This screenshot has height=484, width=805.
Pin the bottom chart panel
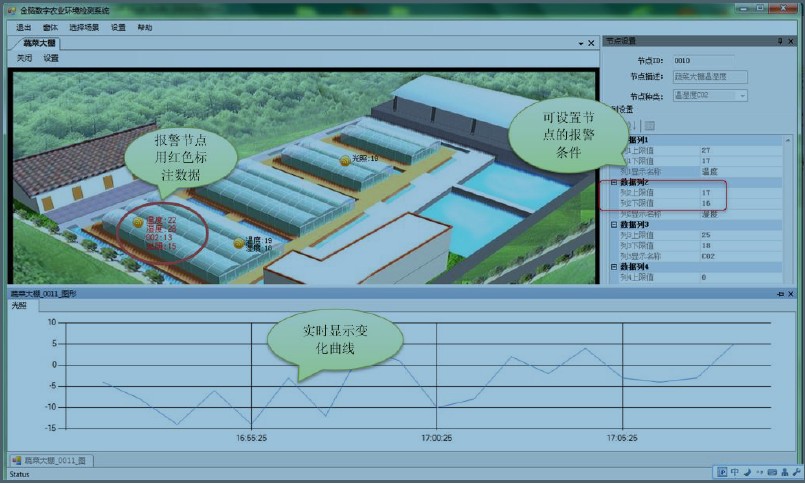pos(782,295)
